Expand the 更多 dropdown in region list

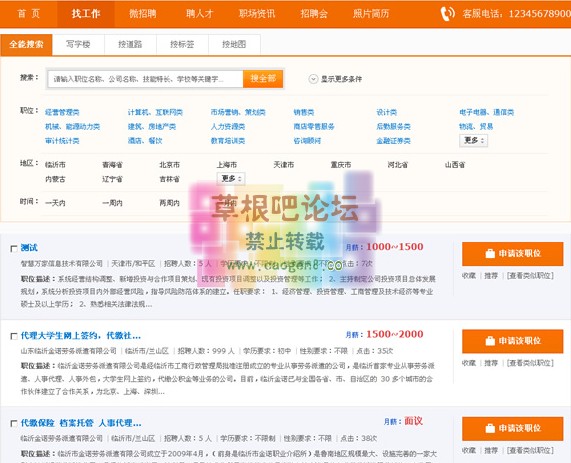tap(231, 179)
